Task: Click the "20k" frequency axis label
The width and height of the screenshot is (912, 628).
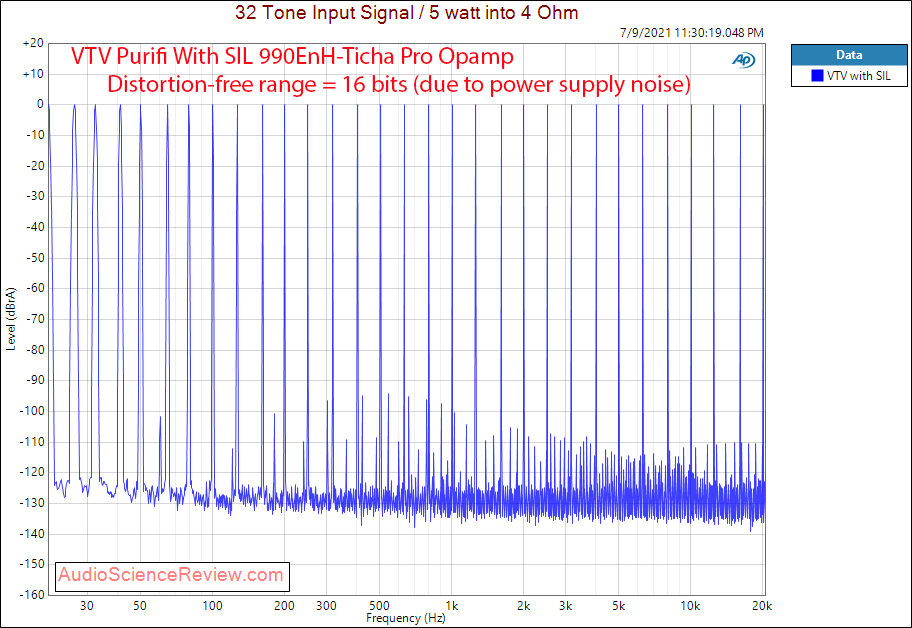Action: [x=762, y=606]
